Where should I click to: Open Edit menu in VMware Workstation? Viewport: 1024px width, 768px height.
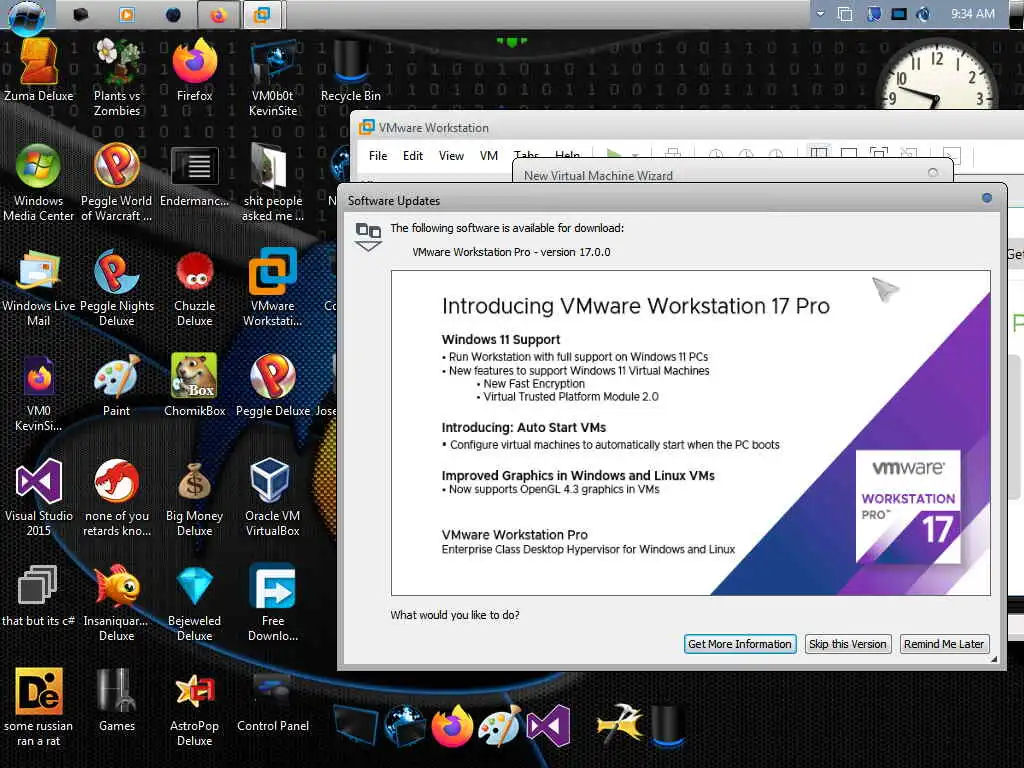413,156
